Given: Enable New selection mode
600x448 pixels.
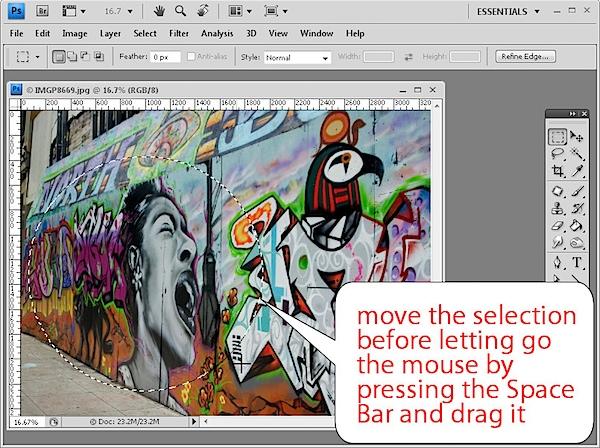Looking at the screenshot, I should tap(59, 57).
